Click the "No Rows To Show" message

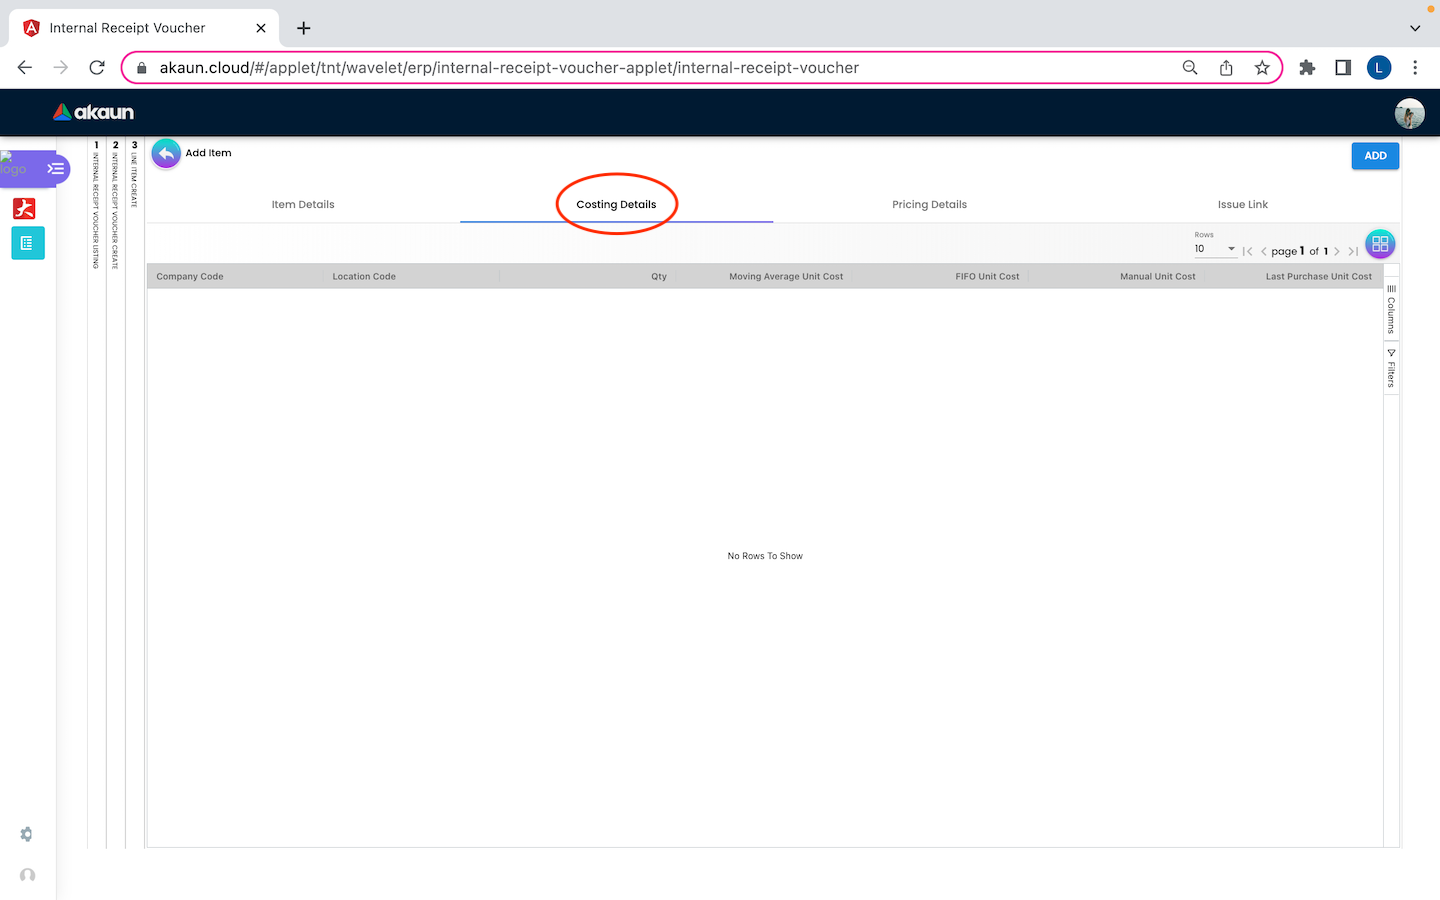coord(765,556)
